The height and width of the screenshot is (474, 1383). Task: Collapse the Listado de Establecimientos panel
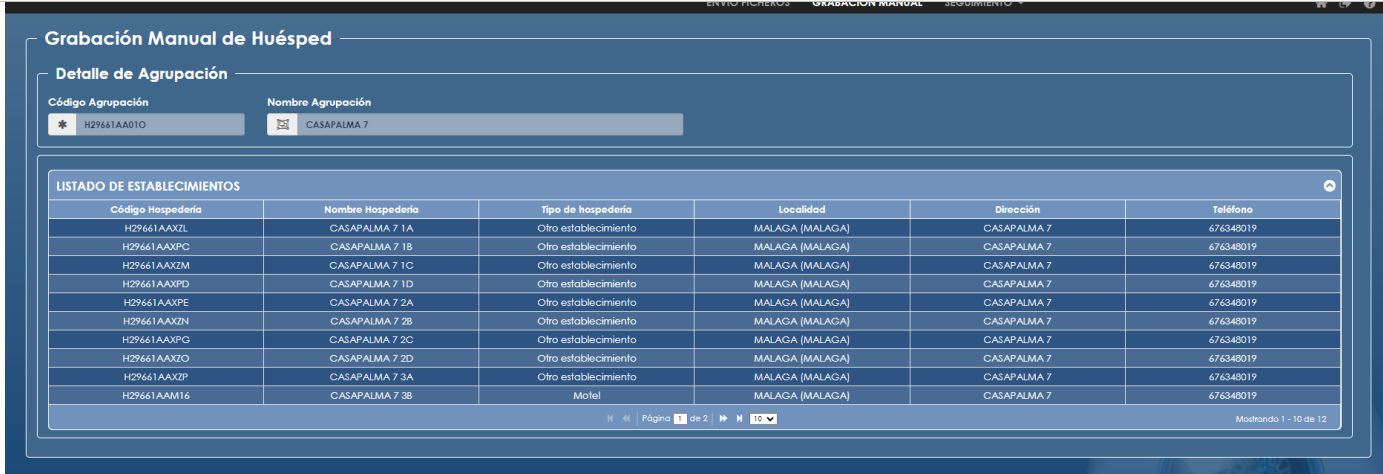click(x=1329, y=186)
